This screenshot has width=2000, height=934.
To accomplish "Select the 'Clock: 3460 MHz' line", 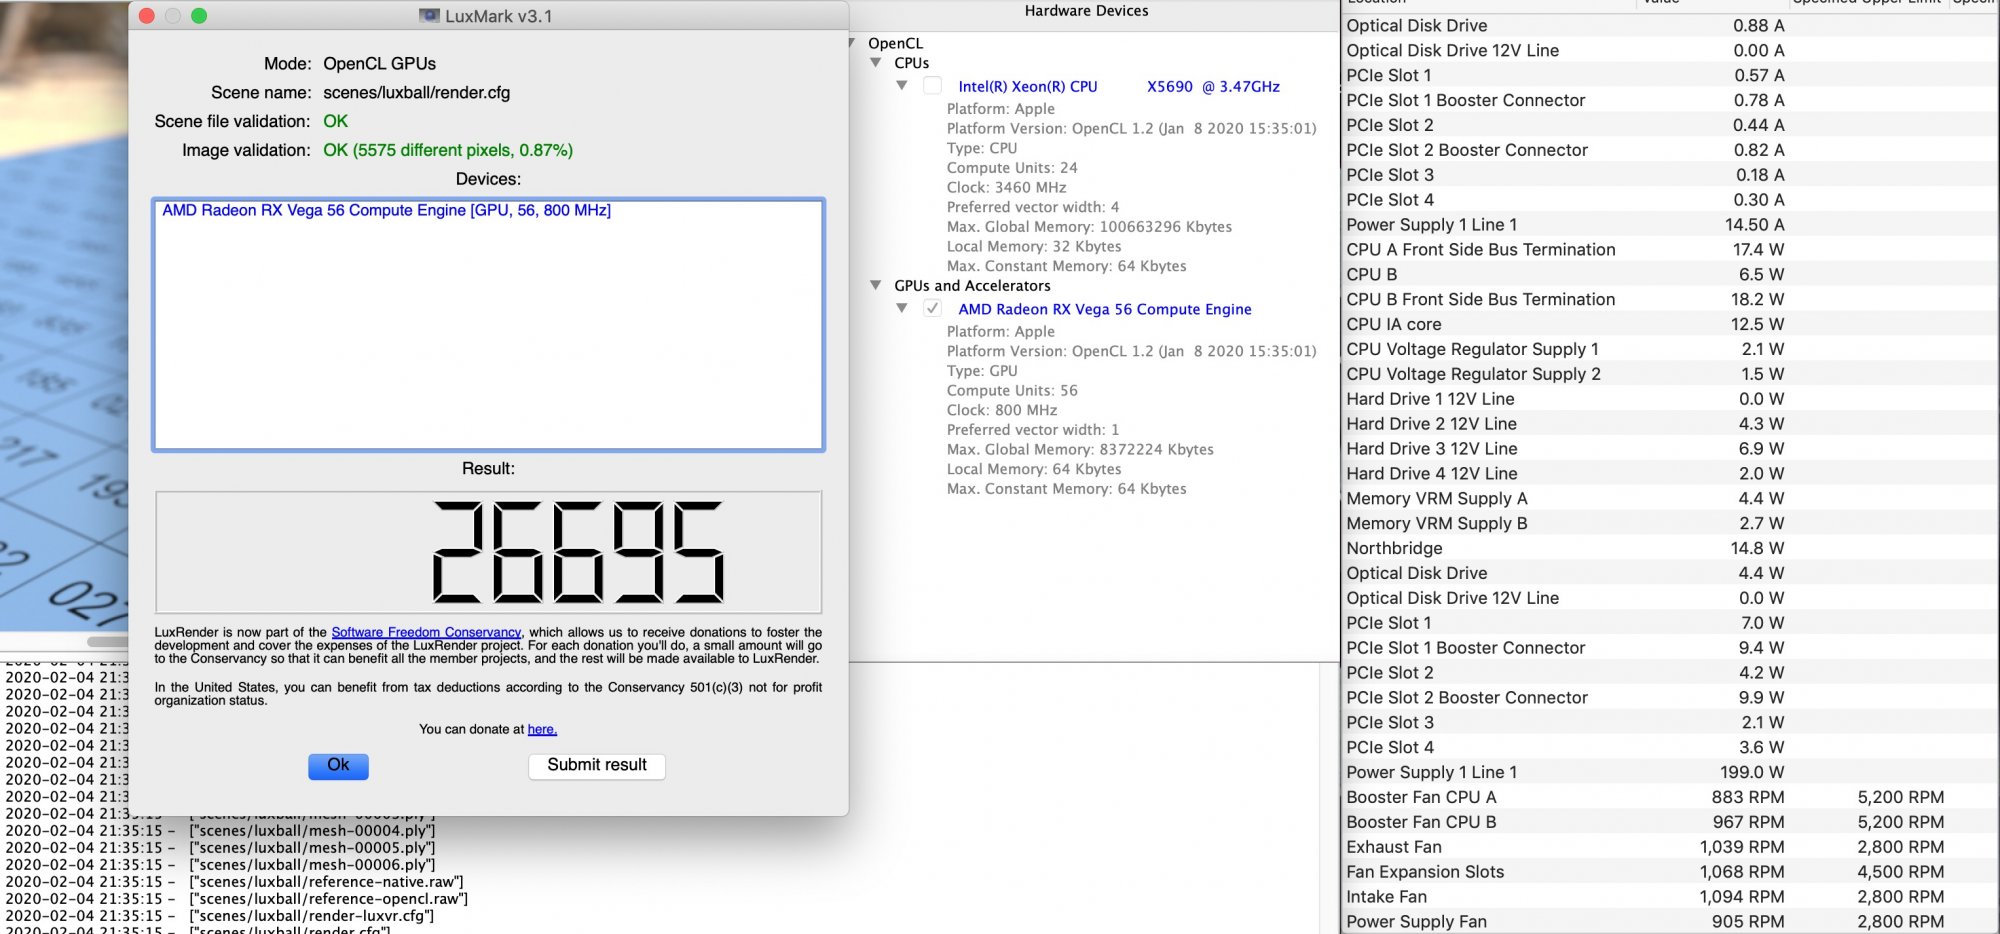I will click(1006, 188).
